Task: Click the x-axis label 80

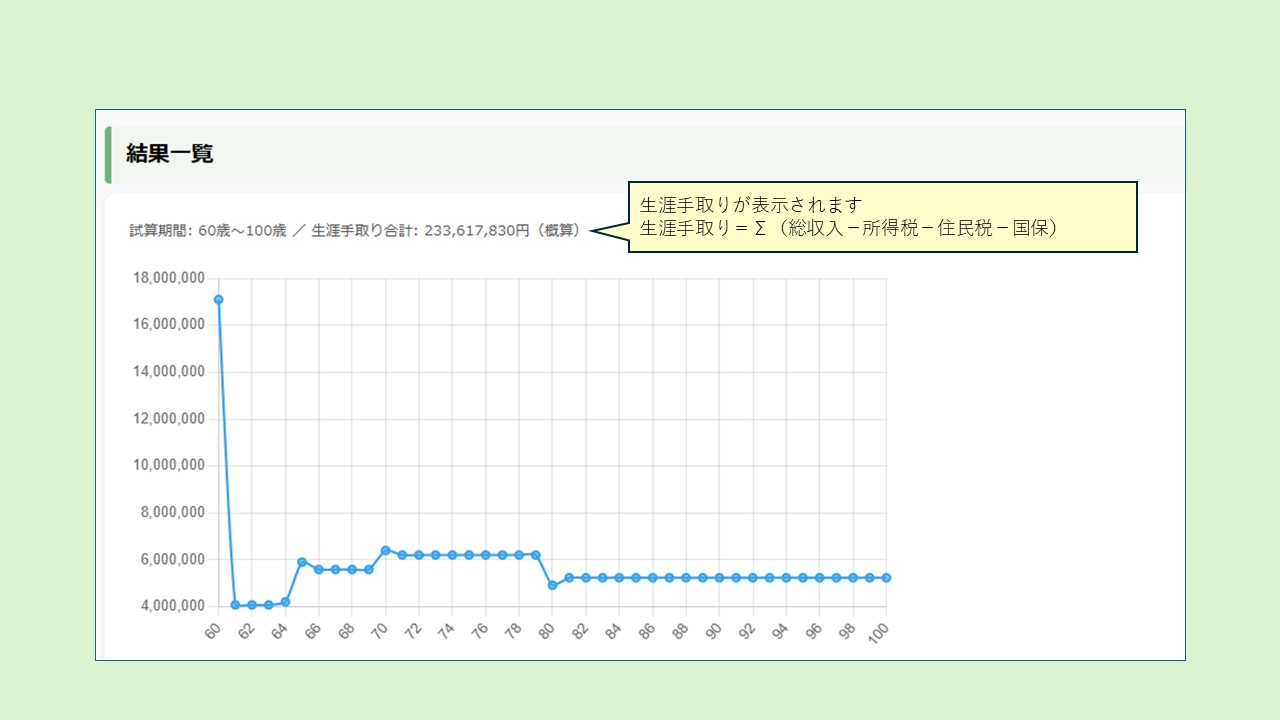Action: [x=547, y=631]
